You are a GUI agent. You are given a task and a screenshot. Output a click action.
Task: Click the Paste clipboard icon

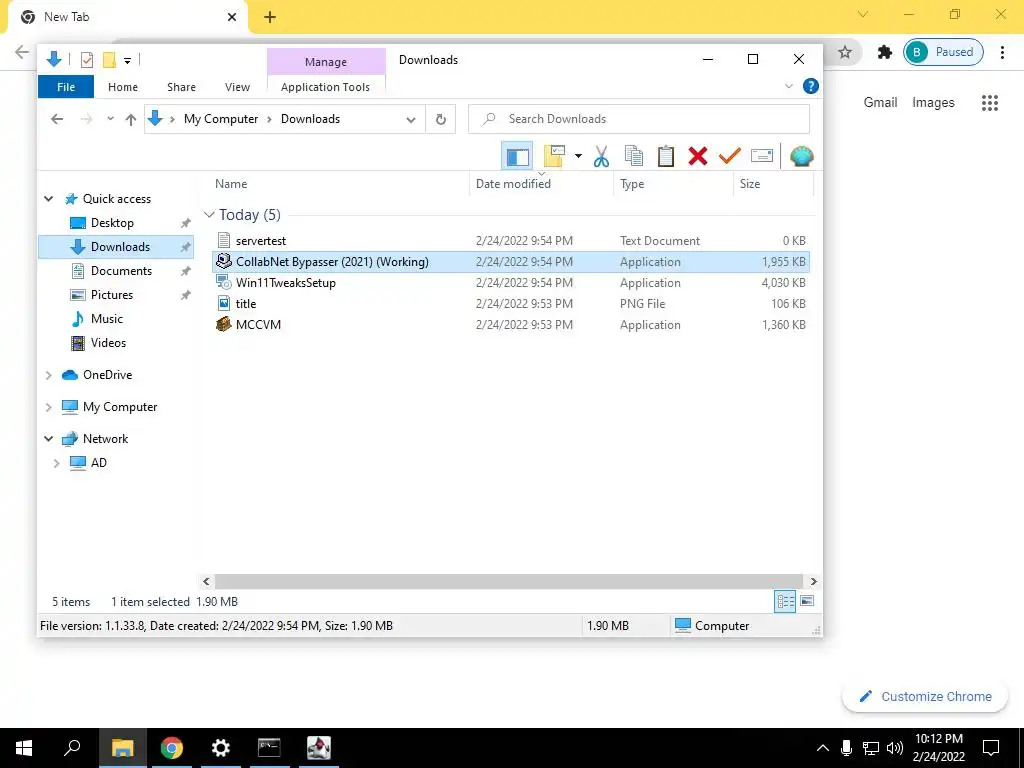click(665, 157)
